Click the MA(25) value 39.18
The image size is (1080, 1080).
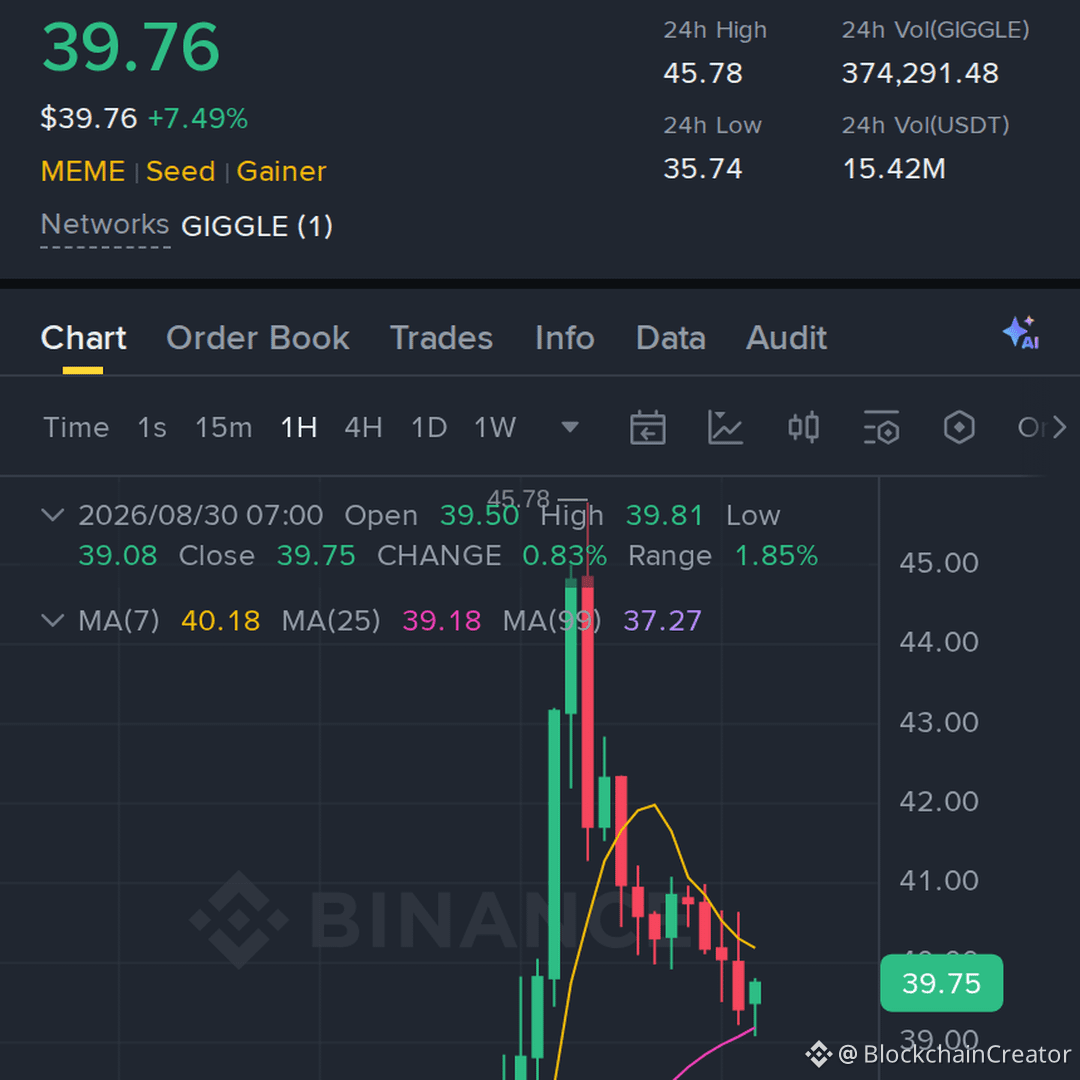442,621
